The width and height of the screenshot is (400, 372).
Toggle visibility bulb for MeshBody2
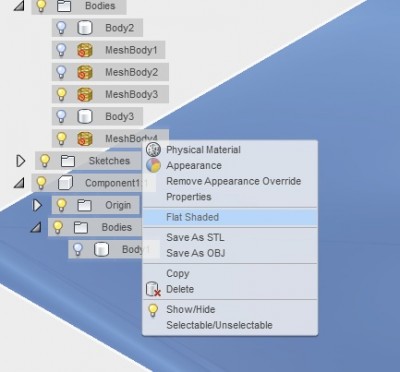(x=61, y=72)
